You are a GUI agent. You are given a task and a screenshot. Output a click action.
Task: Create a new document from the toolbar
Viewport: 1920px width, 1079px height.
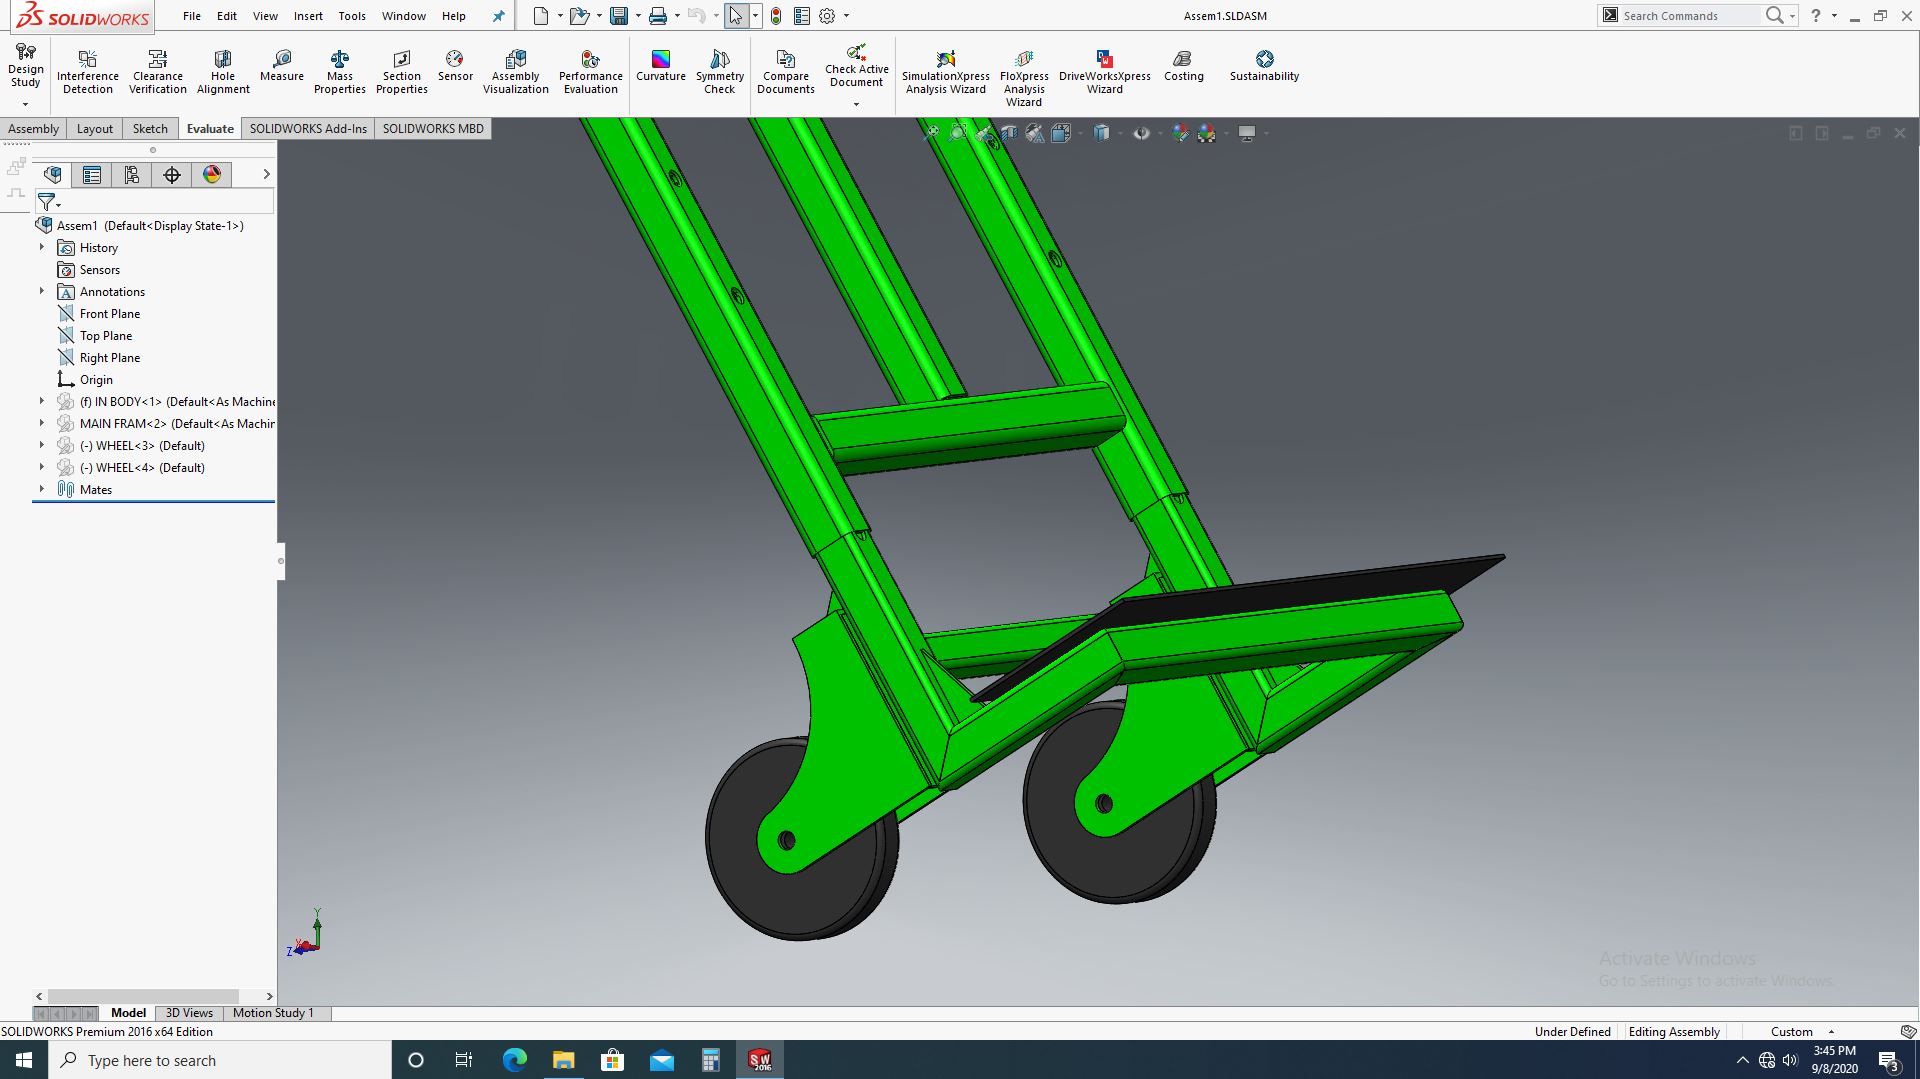[x=541, y=16]
